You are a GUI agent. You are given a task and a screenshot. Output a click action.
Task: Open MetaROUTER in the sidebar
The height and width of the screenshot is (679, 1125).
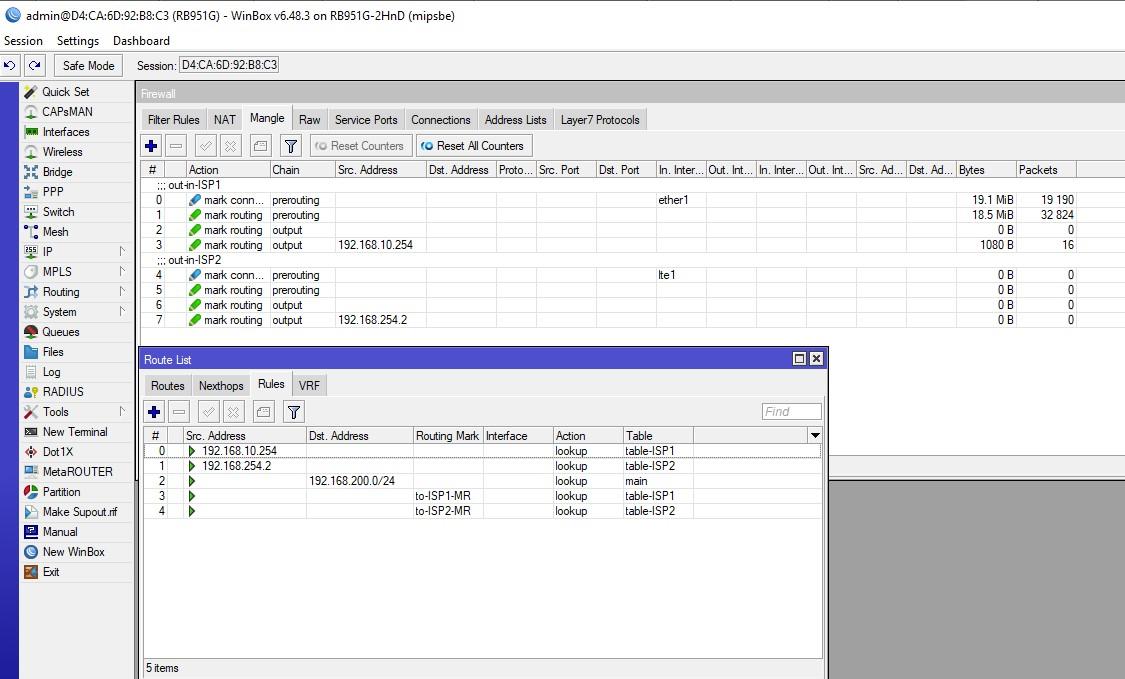[x=77, y=472]
